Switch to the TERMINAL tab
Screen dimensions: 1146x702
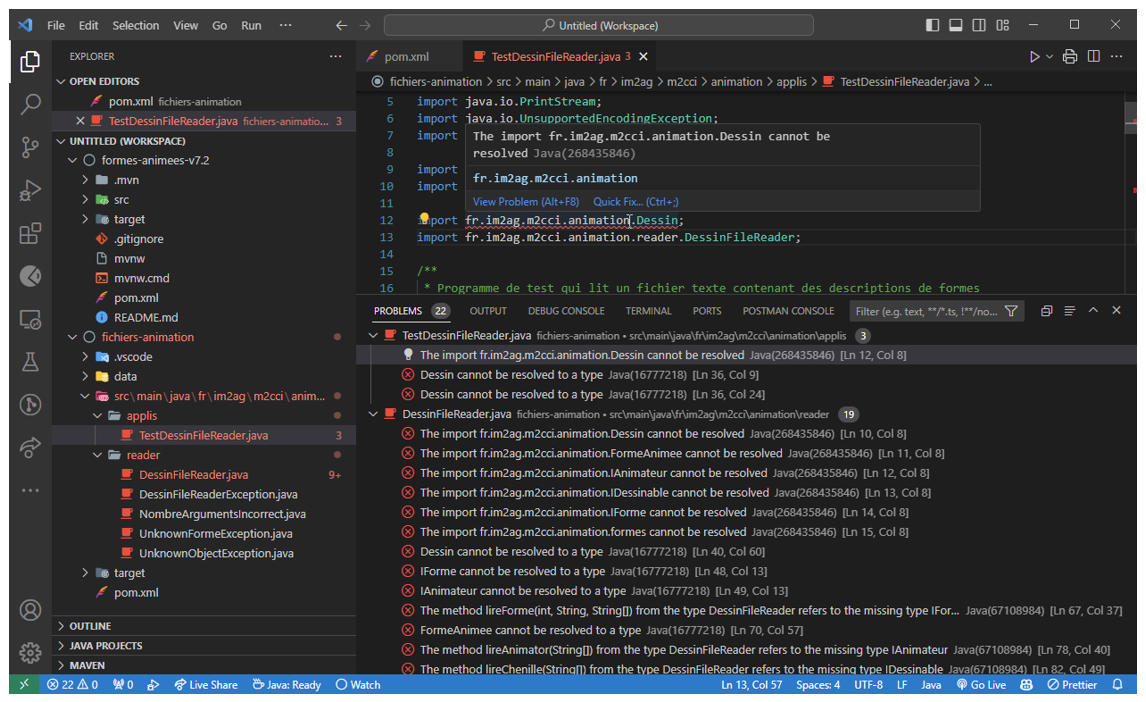pos(648,311)
